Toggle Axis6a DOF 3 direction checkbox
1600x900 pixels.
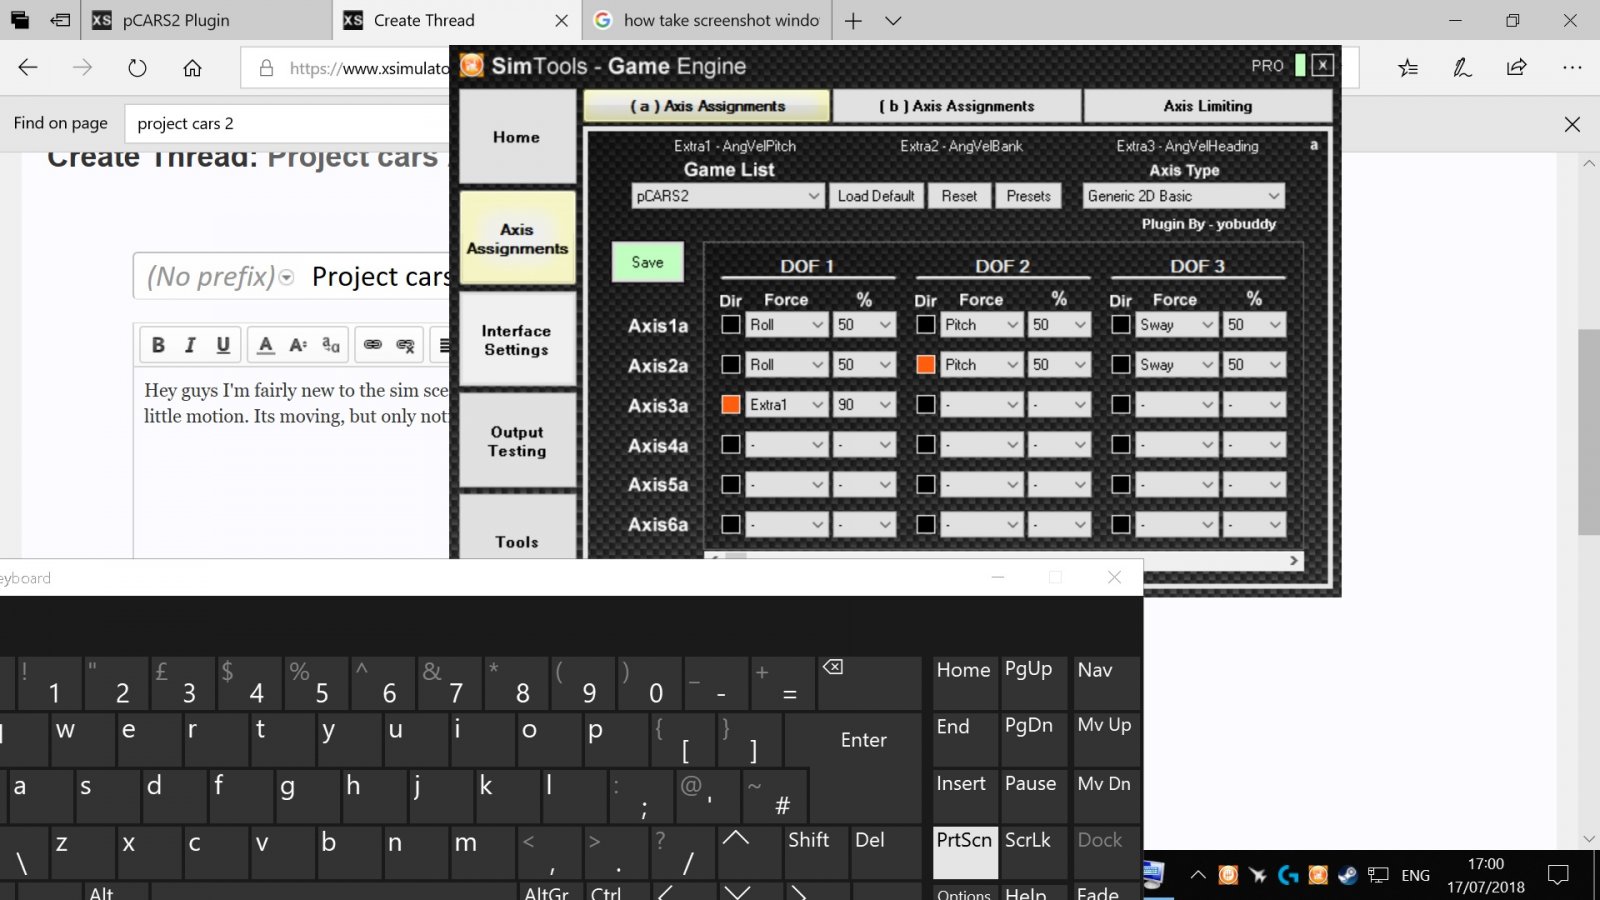pyautogui.click(x=1121, y=524)
